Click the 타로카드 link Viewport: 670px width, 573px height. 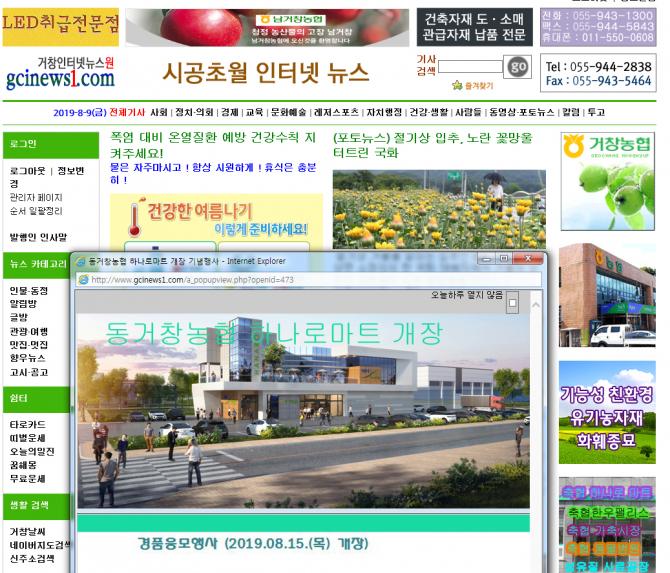coord(27,425)
